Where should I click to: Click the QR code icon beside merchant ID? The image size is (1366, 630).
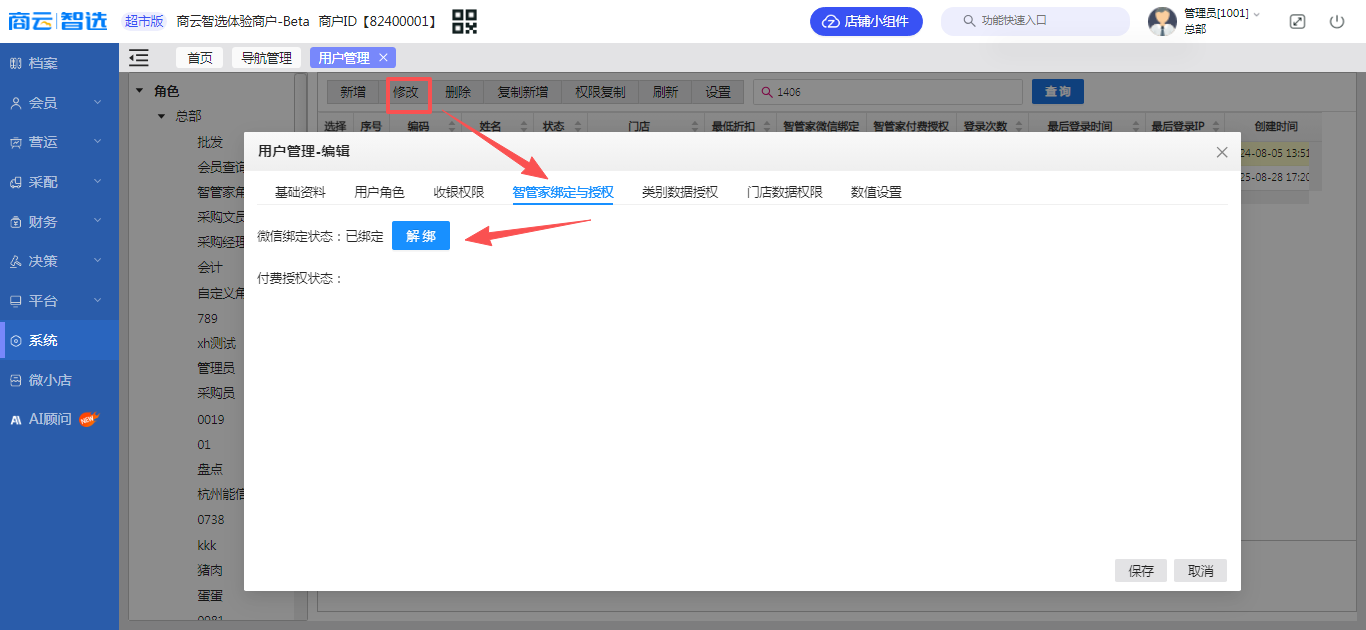coord(464,21)
